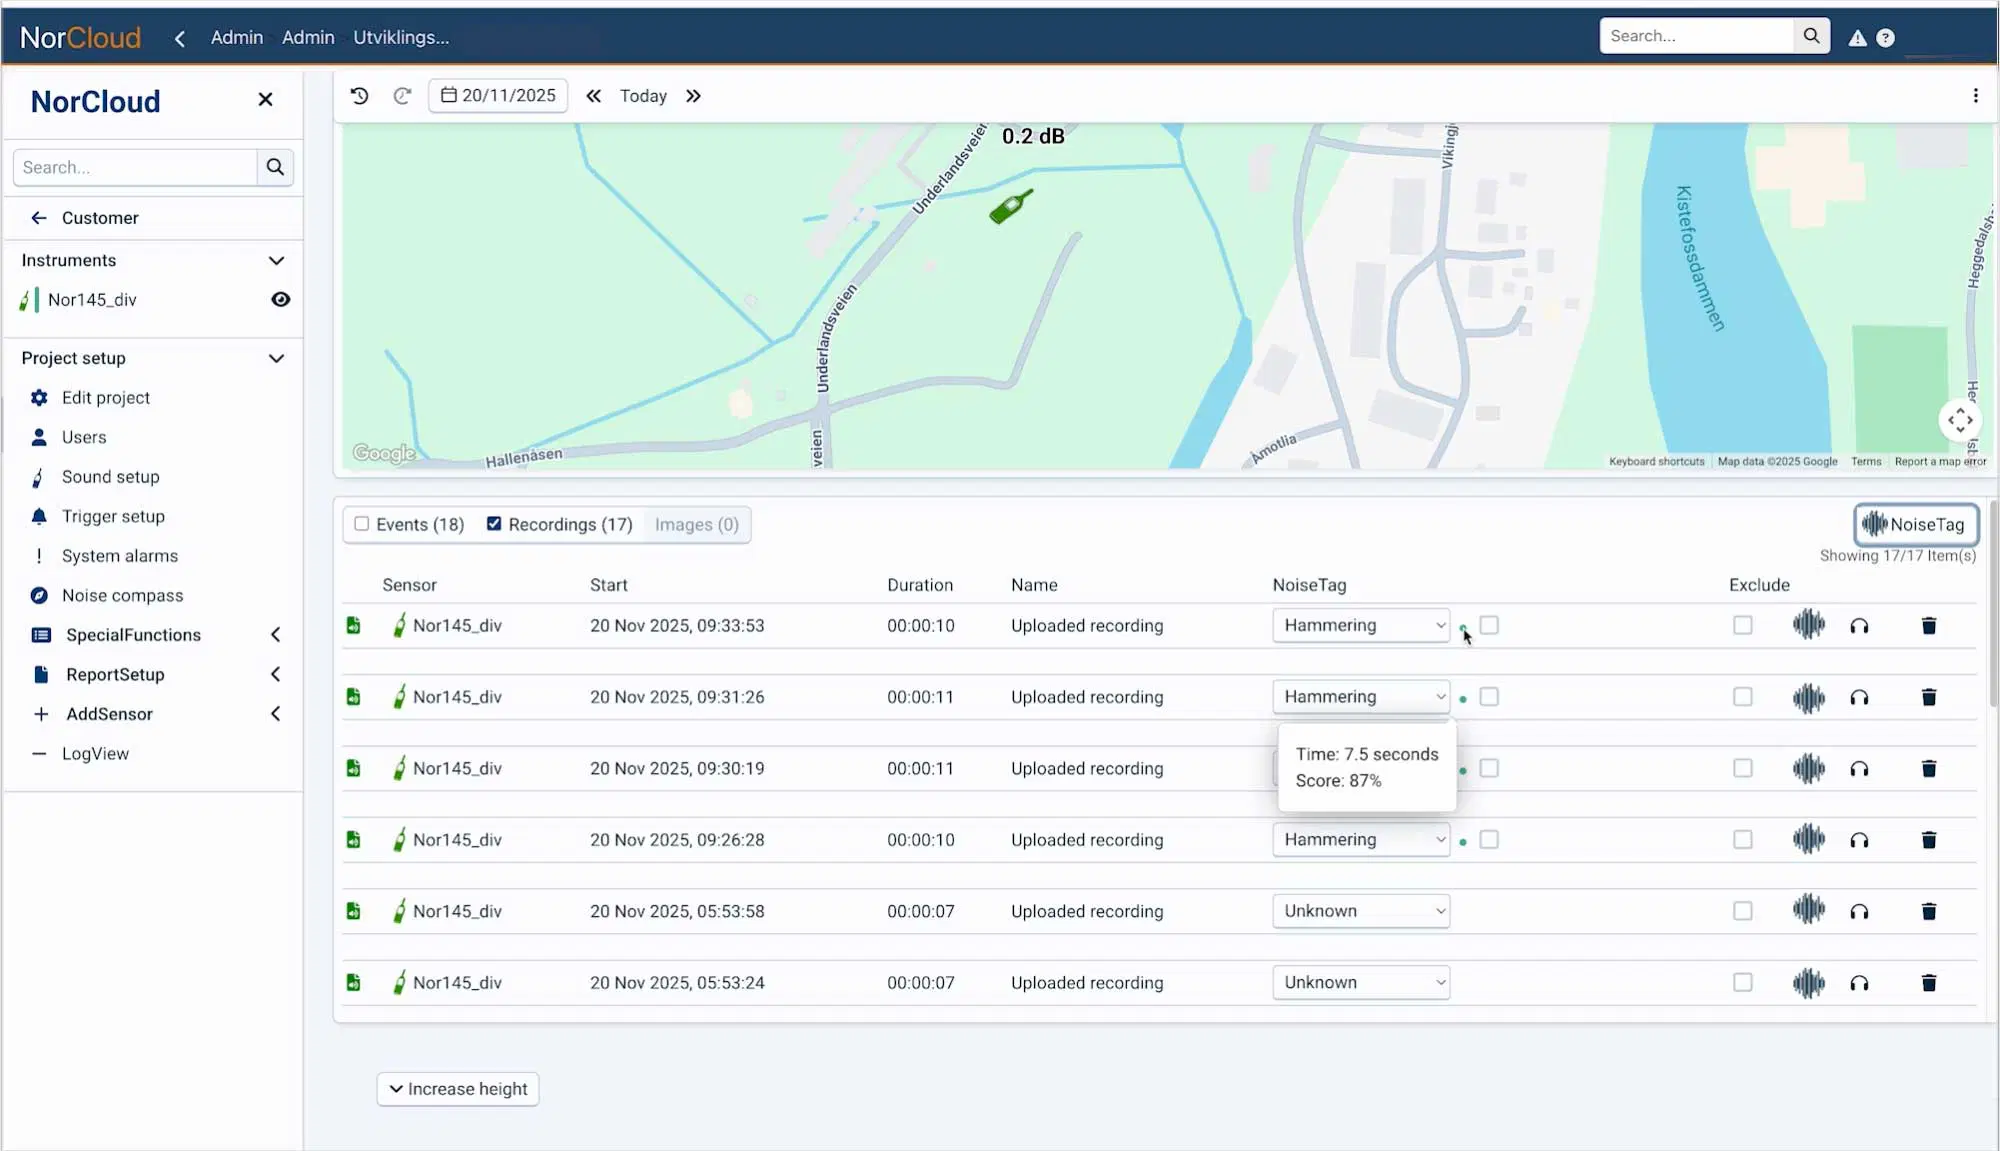Image resolution: width=2000 pixels, height=1151 pixels.
Task: Open NoiseTag dropdown for the 09:33:53 recording
Action: pos(1361,625)
